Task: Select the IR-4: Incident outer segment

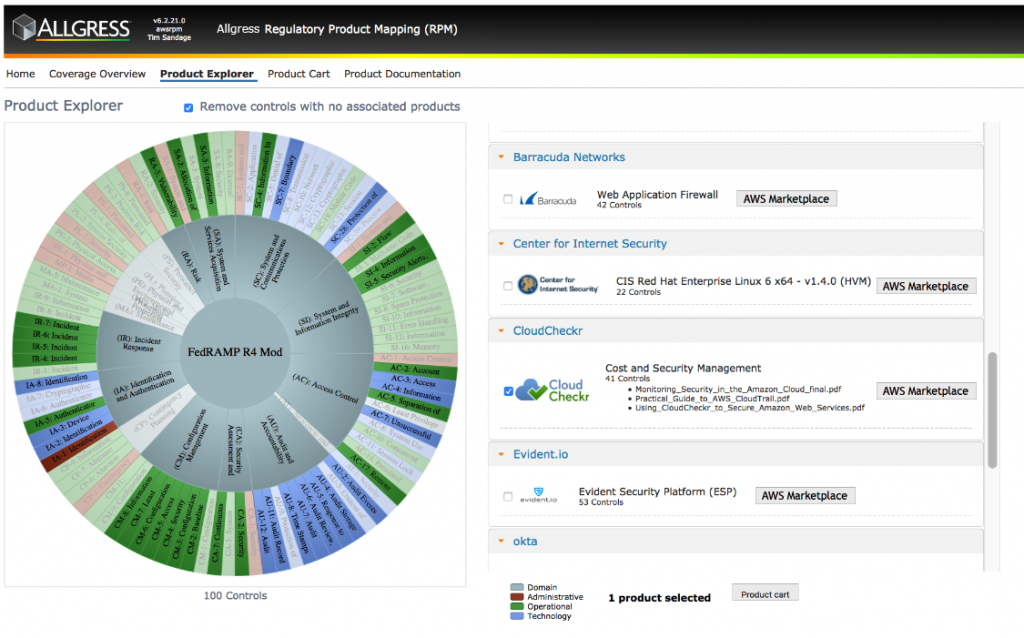Action: pos(54,359)
